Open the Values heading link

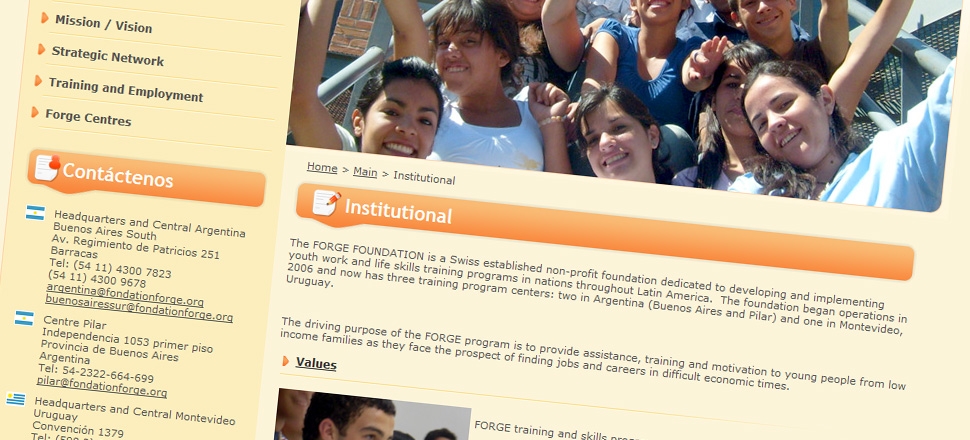click(316, 363)
